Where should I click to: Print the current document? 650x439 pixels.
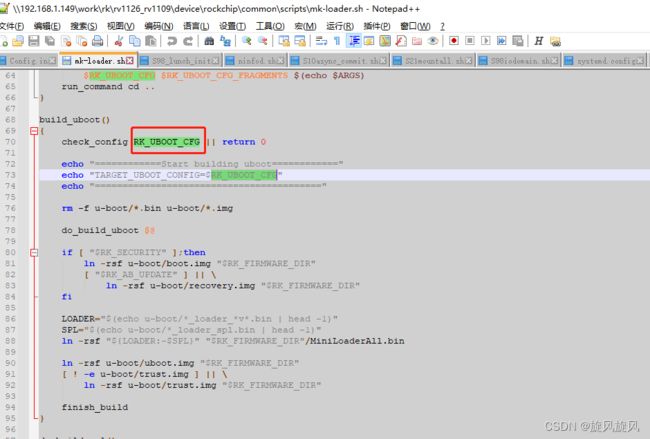(x=97, y=41)
